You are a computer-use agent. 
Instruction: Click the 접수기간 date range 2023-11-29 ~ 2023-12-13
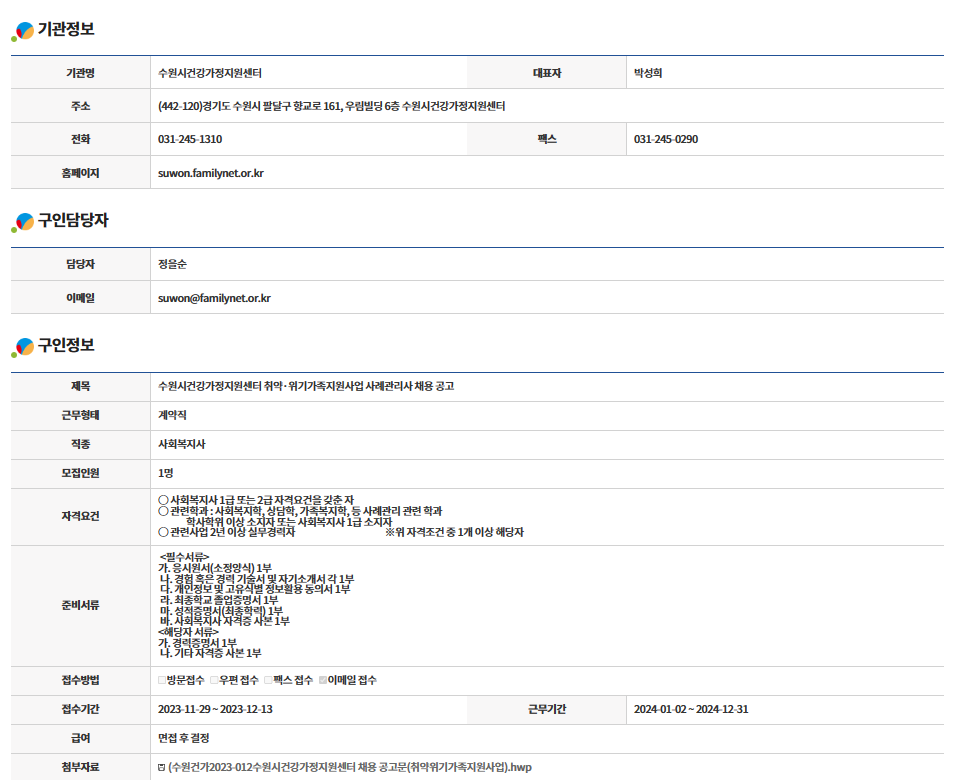[215, 710]
